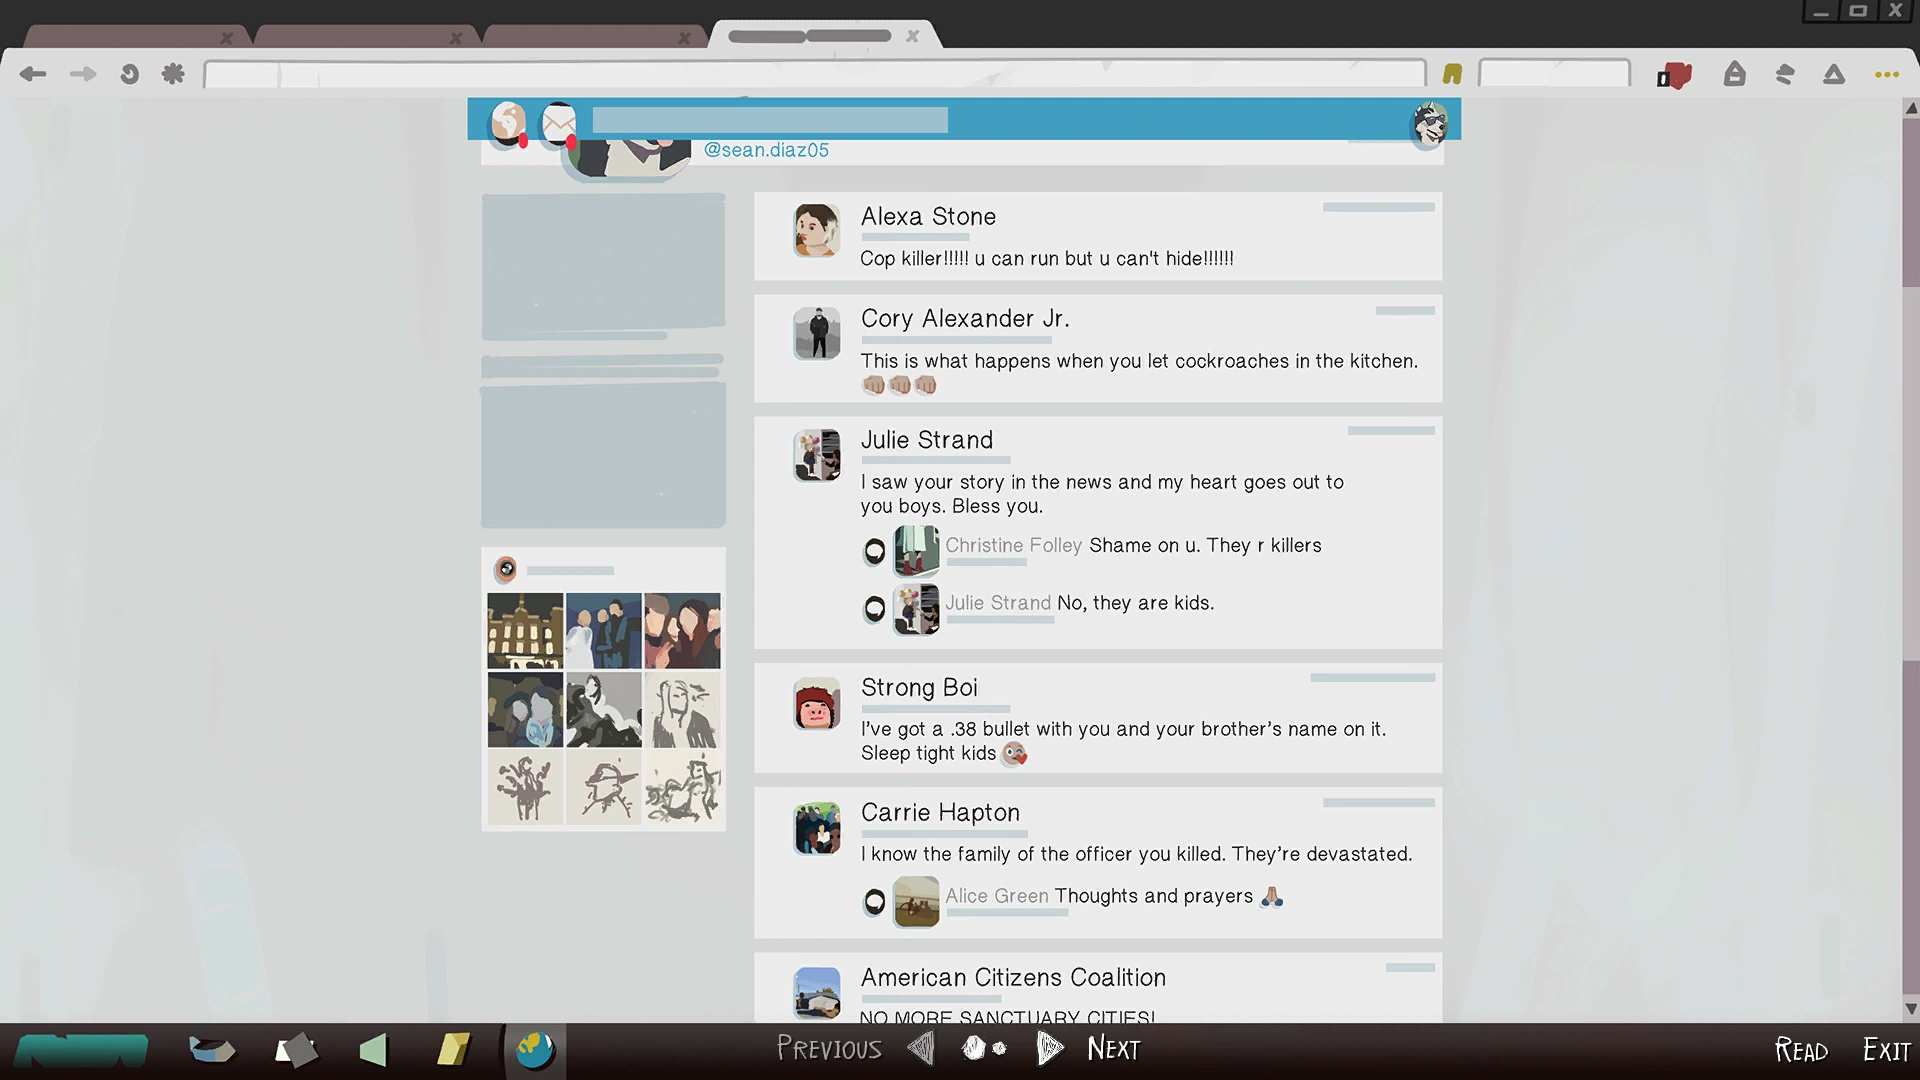Click the page scrollbar down arrow
Viewport: 1920px width, 1080px height.
(x=1911, y=1009)
